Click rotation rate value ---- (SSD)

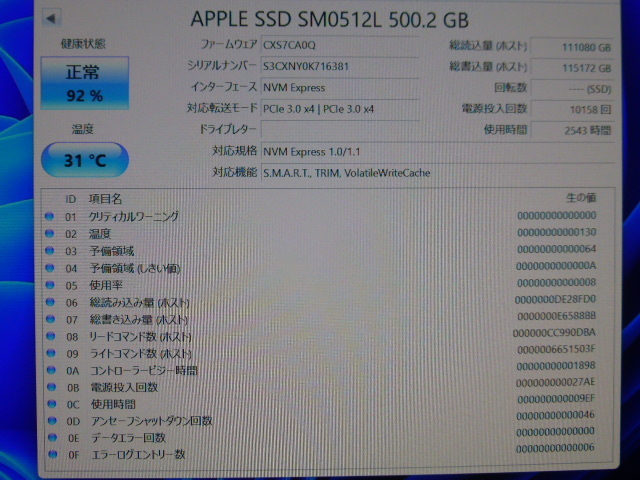[x=571, y=89]
